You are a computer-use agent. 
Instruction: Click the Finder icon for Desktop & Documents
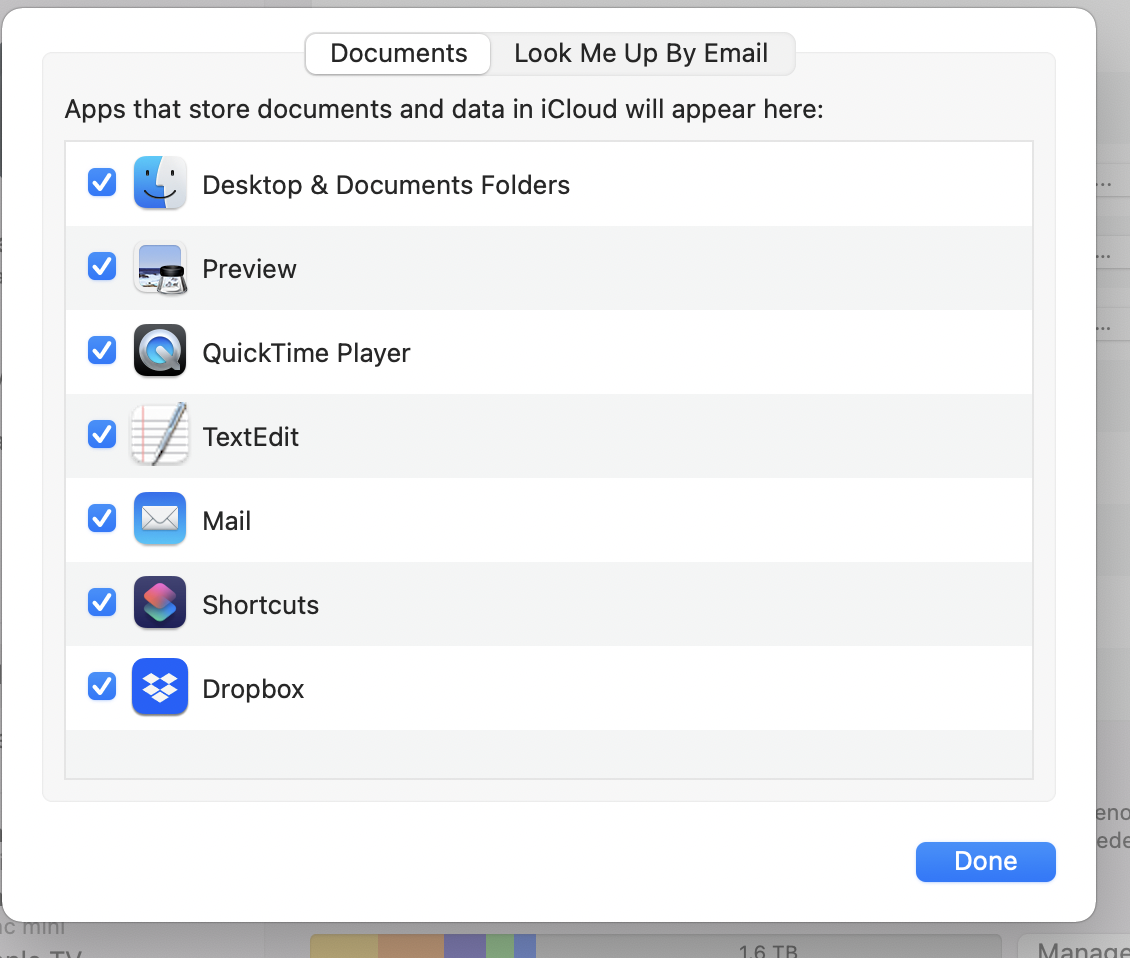click(x=160, y=183)
